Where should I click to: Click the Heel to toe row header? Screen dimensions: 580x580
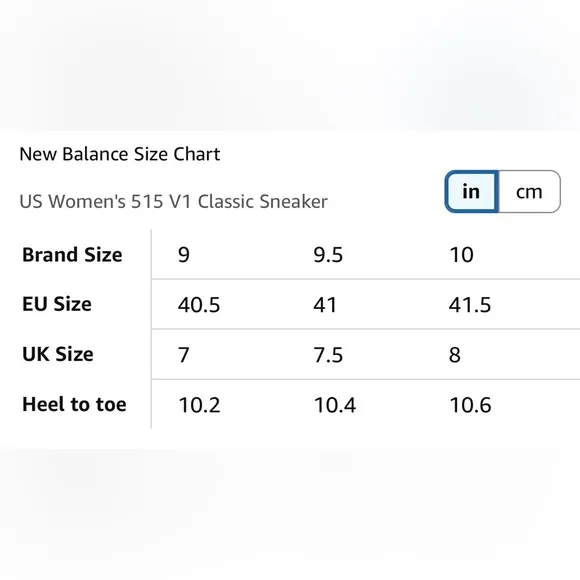point(74,404)
